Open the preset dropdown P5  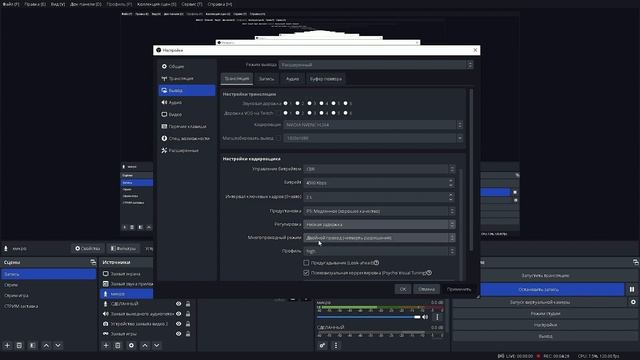379,211
